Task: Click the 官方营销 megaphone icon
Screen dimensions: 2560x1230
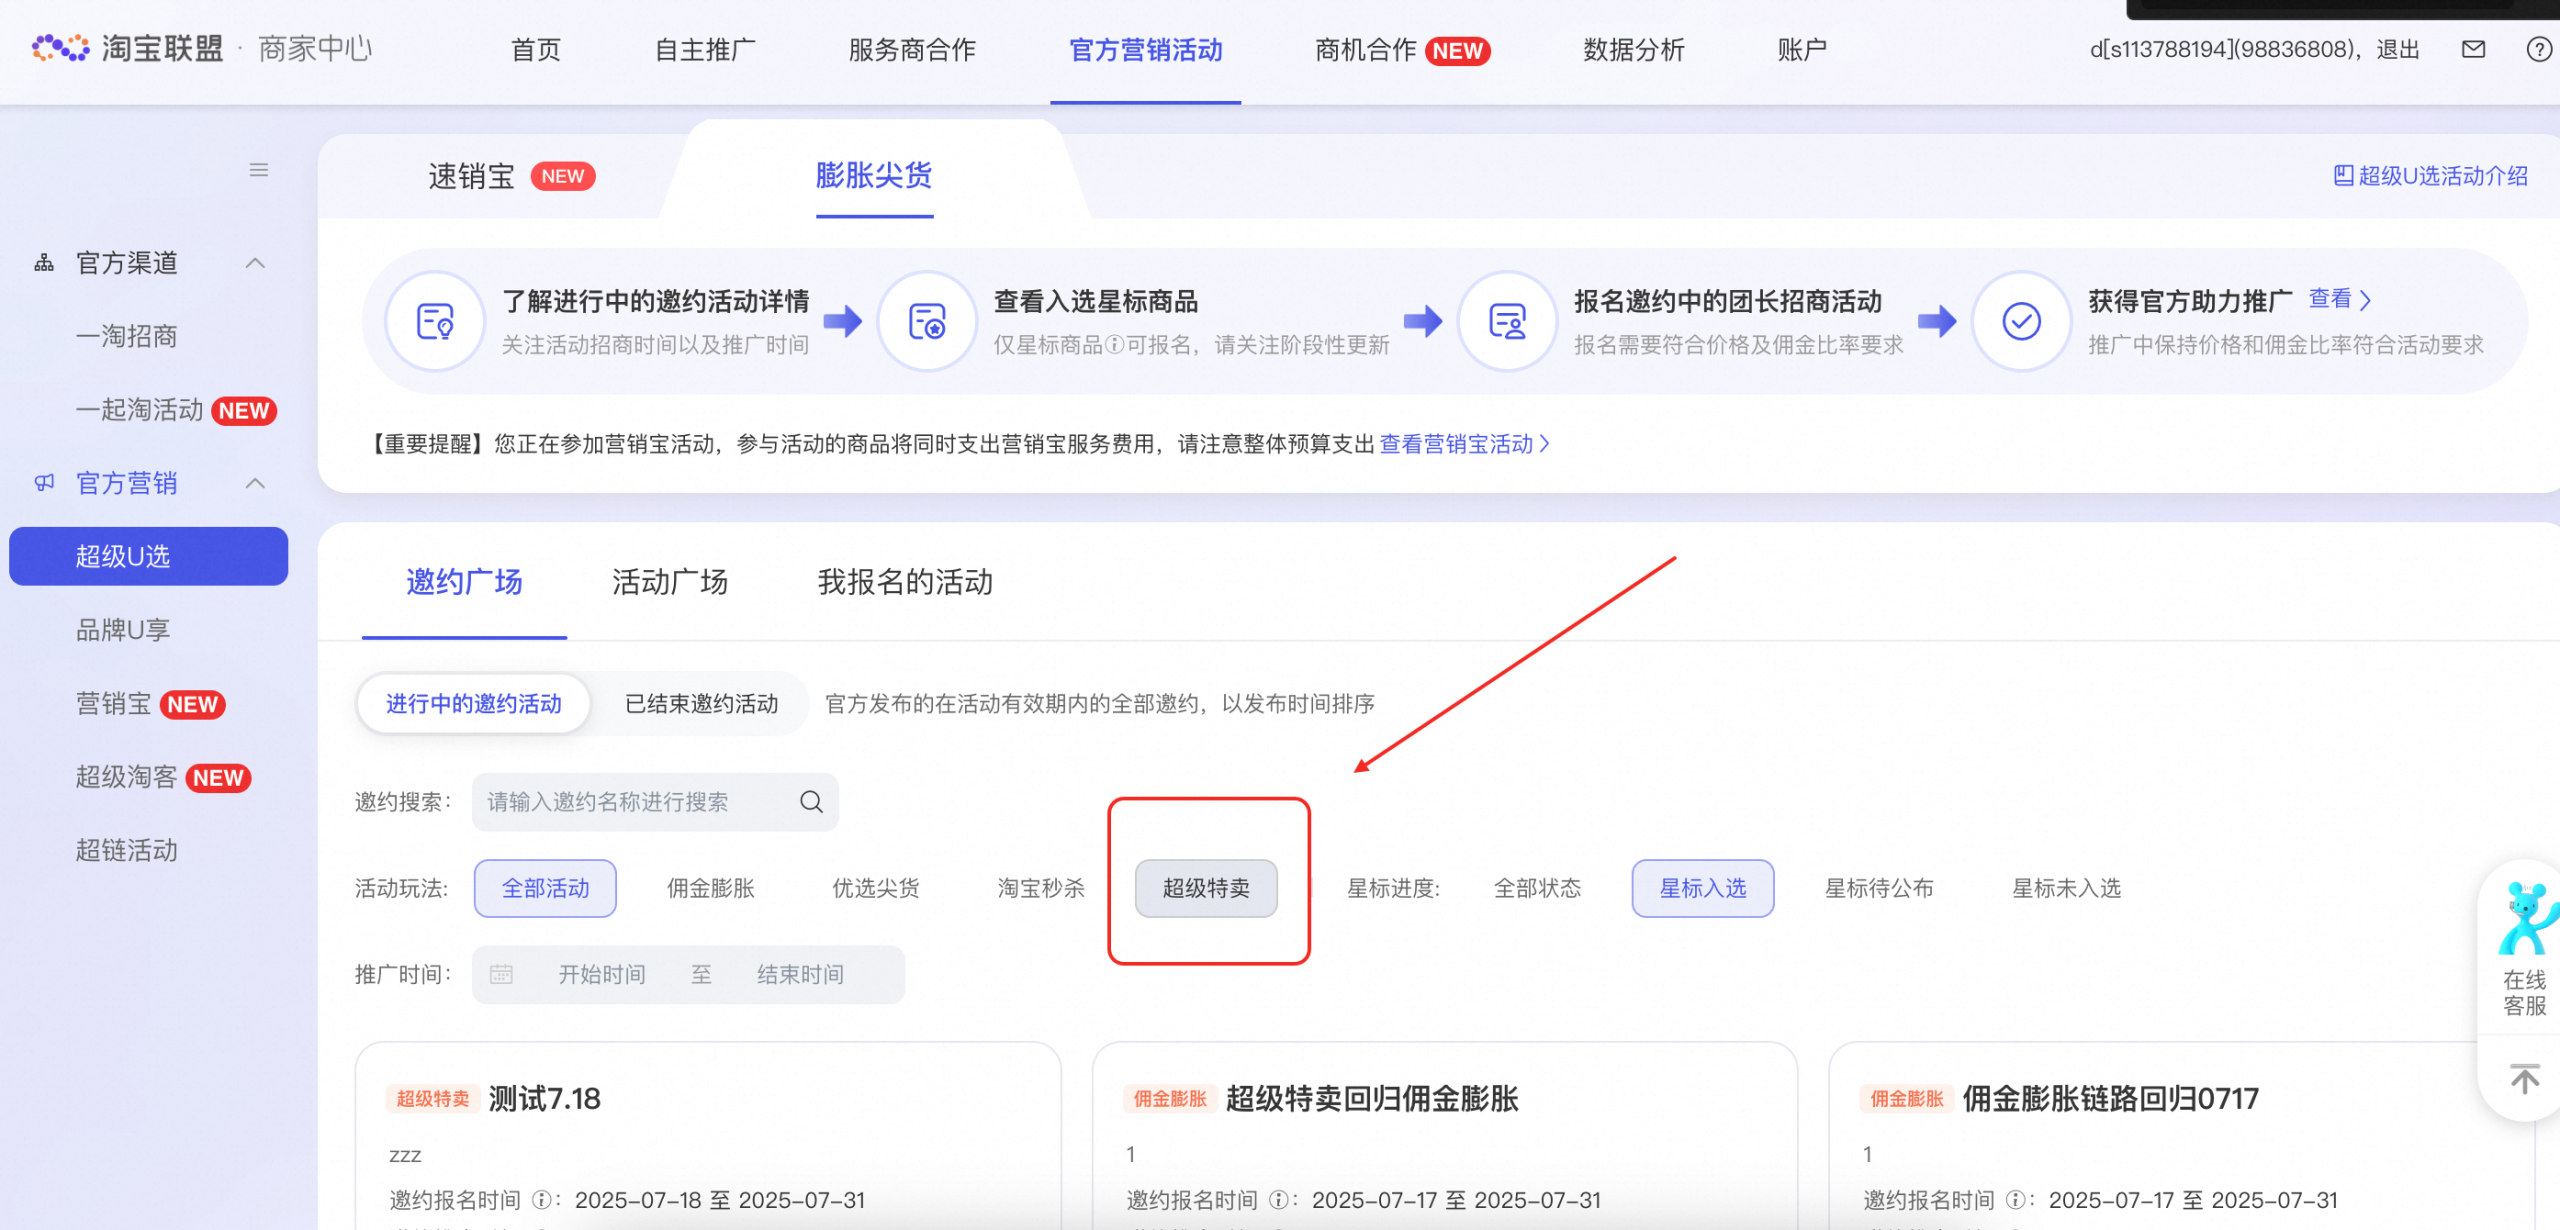Action: coord(44,483)
